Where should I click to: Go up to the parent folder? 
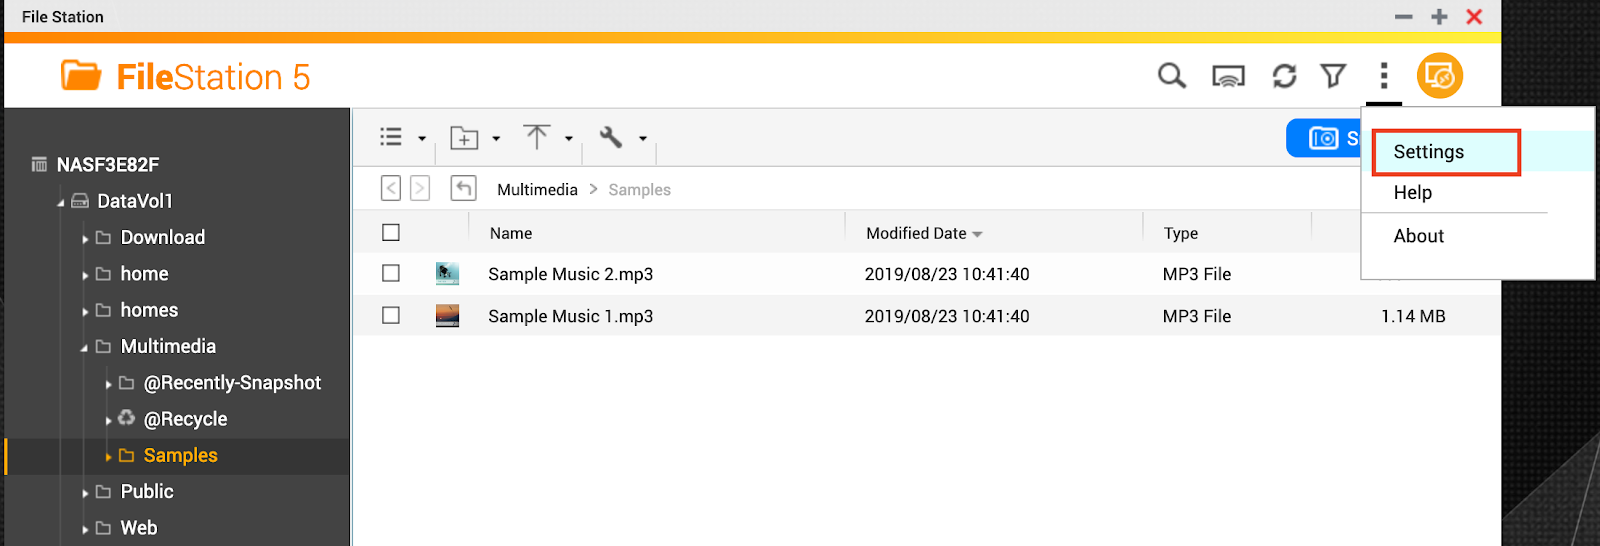pyautogui.click(x=463, y=188)
